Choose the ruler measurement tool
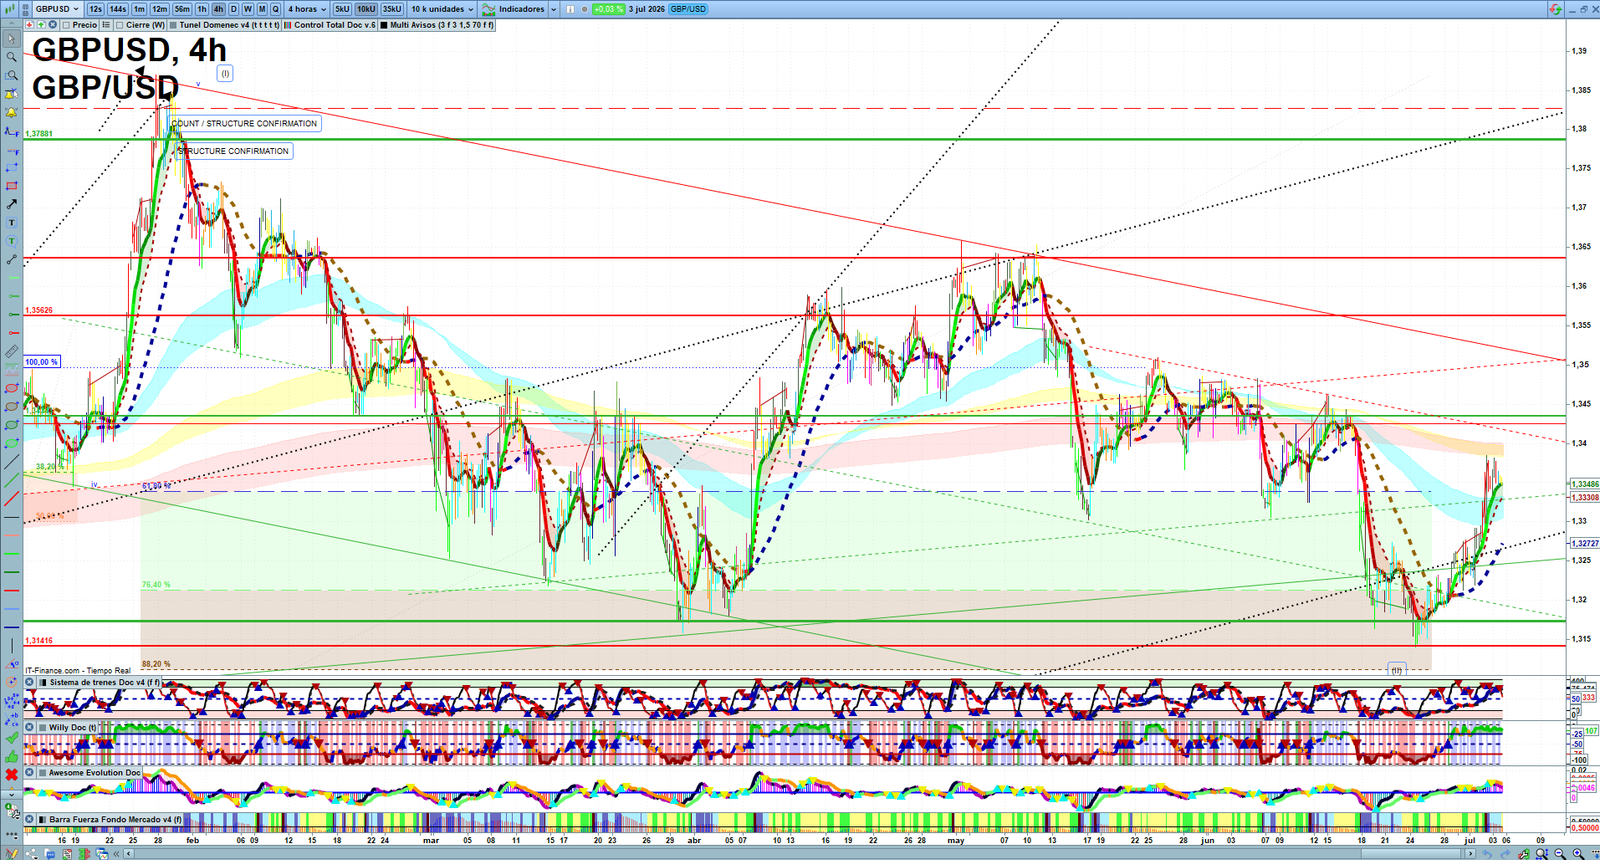 (12, 351)
